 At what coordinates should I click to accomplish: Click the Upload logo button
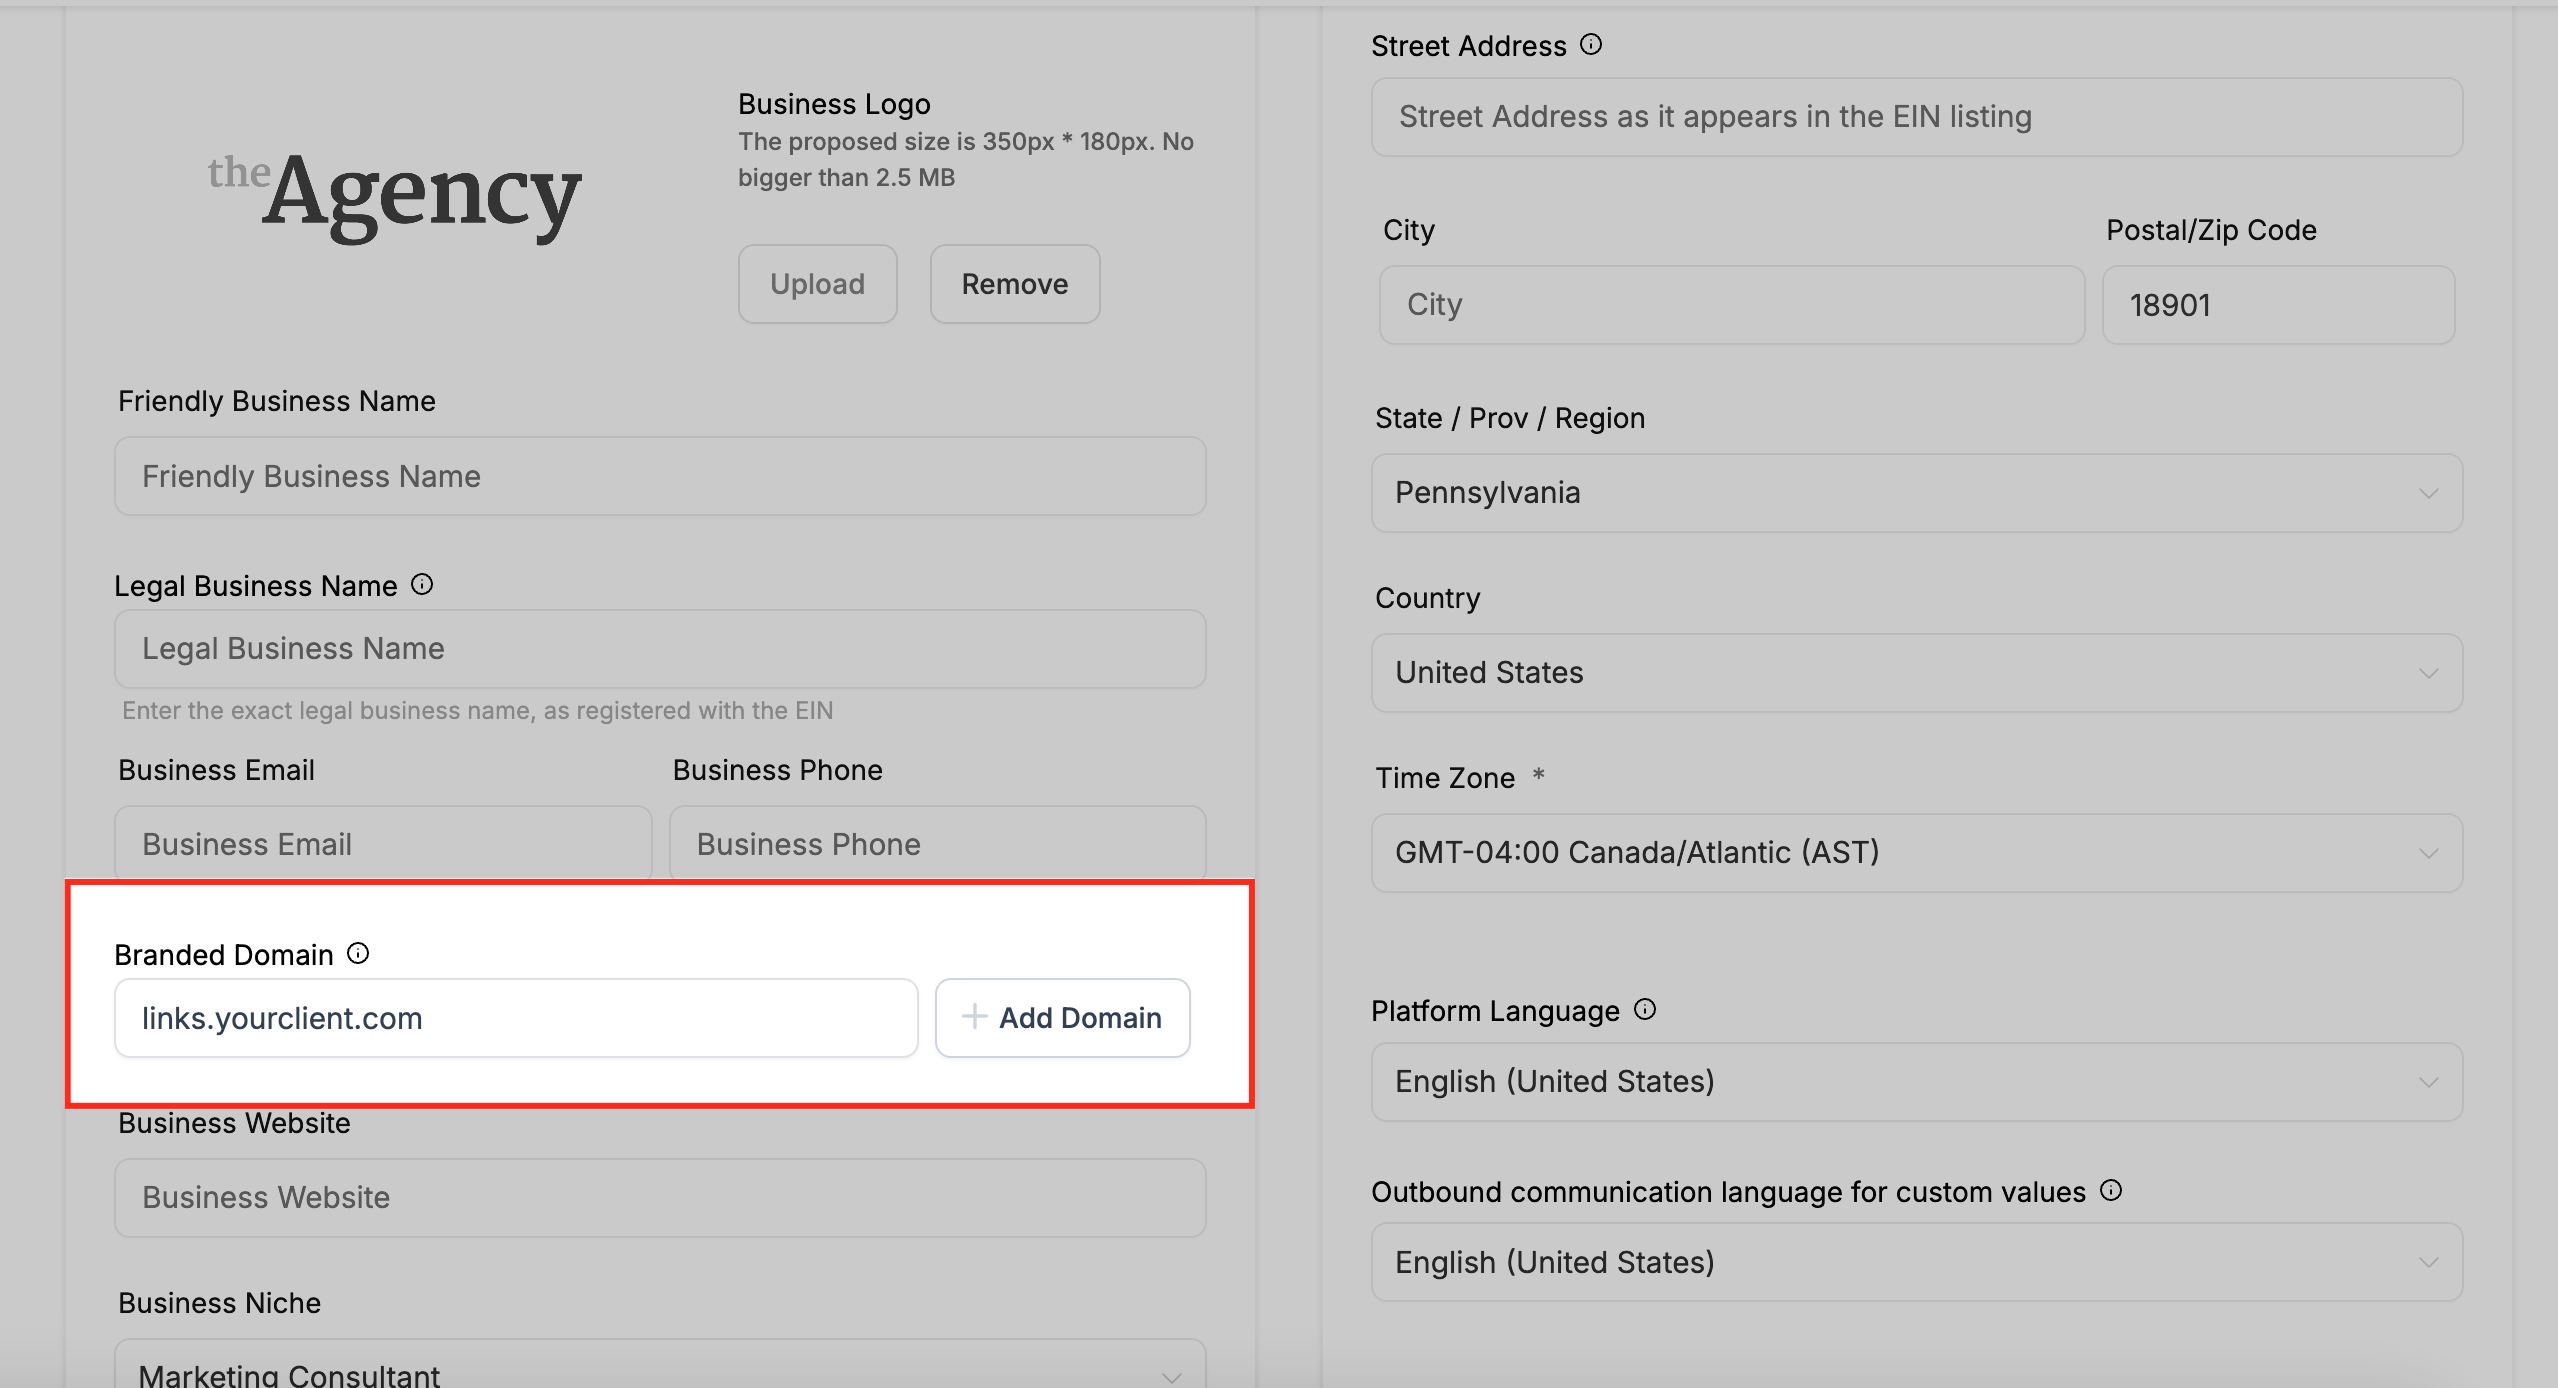click(x=817, y=284)
